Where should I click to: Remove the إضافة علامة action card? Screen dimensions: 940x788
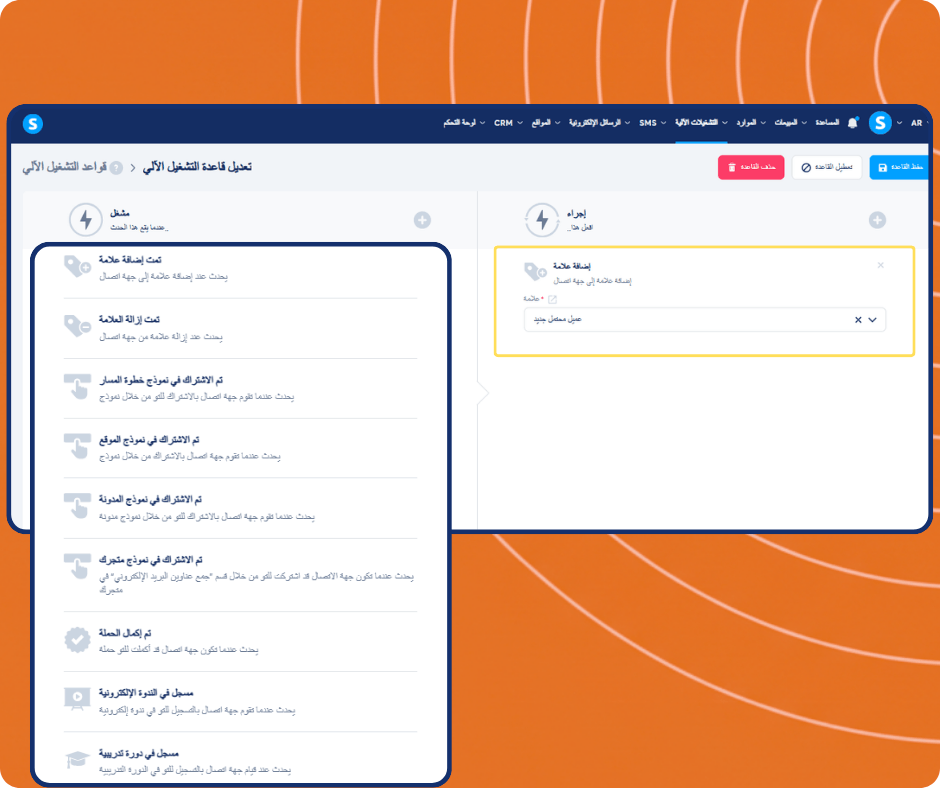(x=881, y=265)
